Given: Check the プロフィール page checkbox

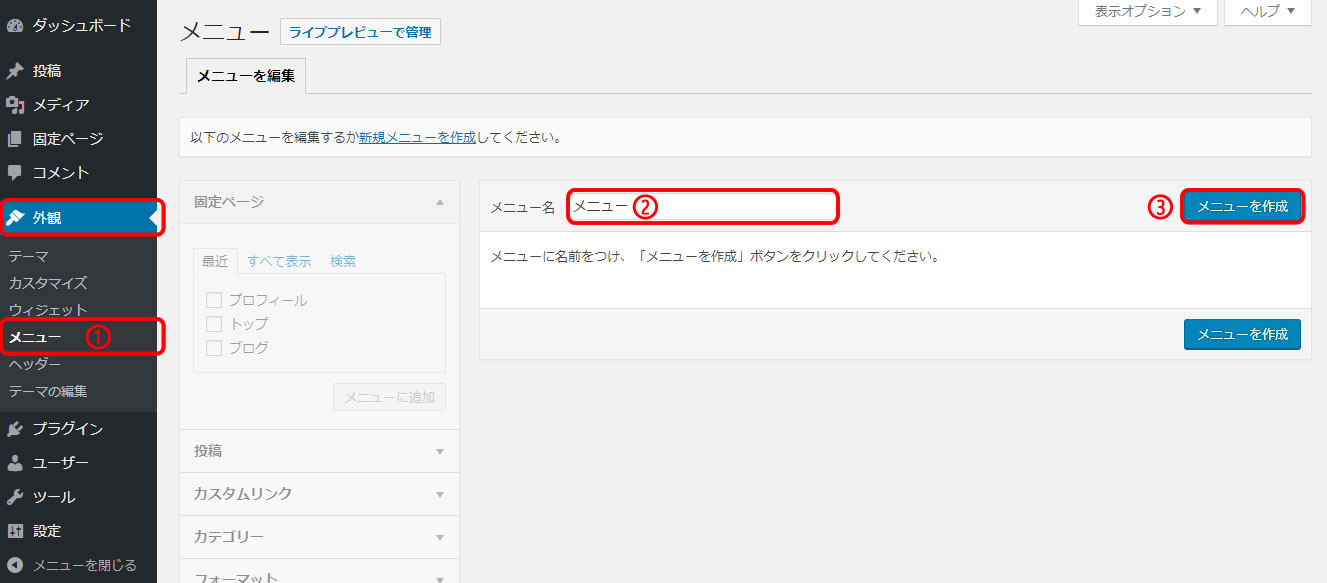Looking at the screenshot, I should (x=213, y=300).
